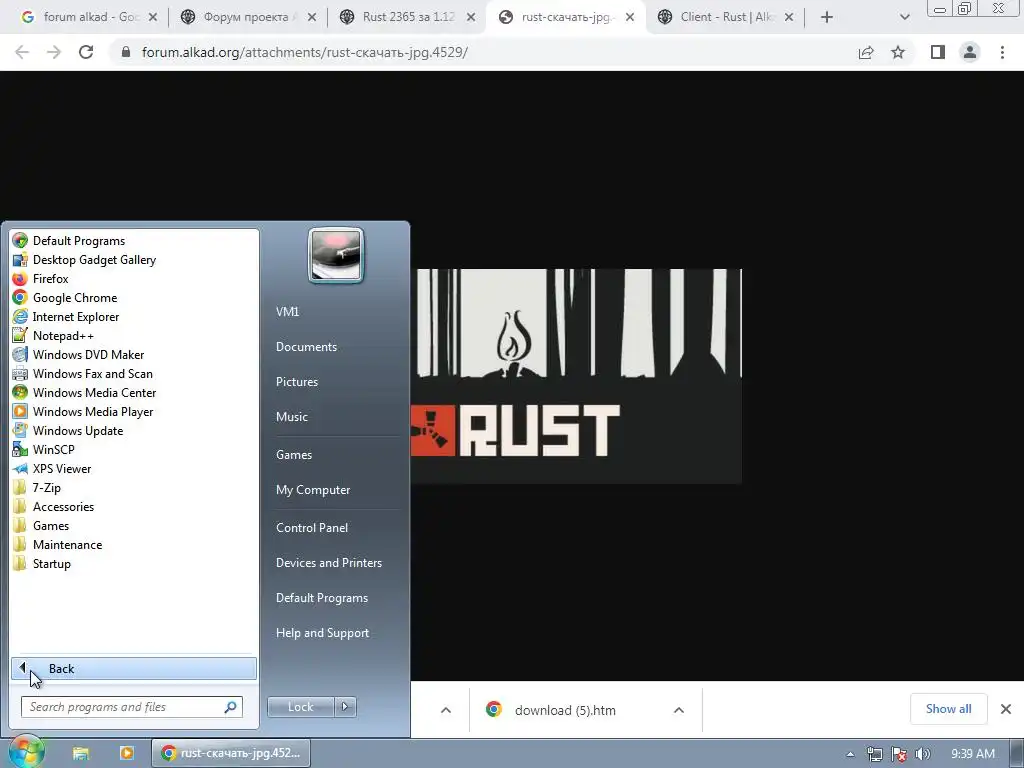Image resolution: width=1024 pixels, height=768 pixels.
Task: Toggle the Chrome side panel
Action: 938,52
